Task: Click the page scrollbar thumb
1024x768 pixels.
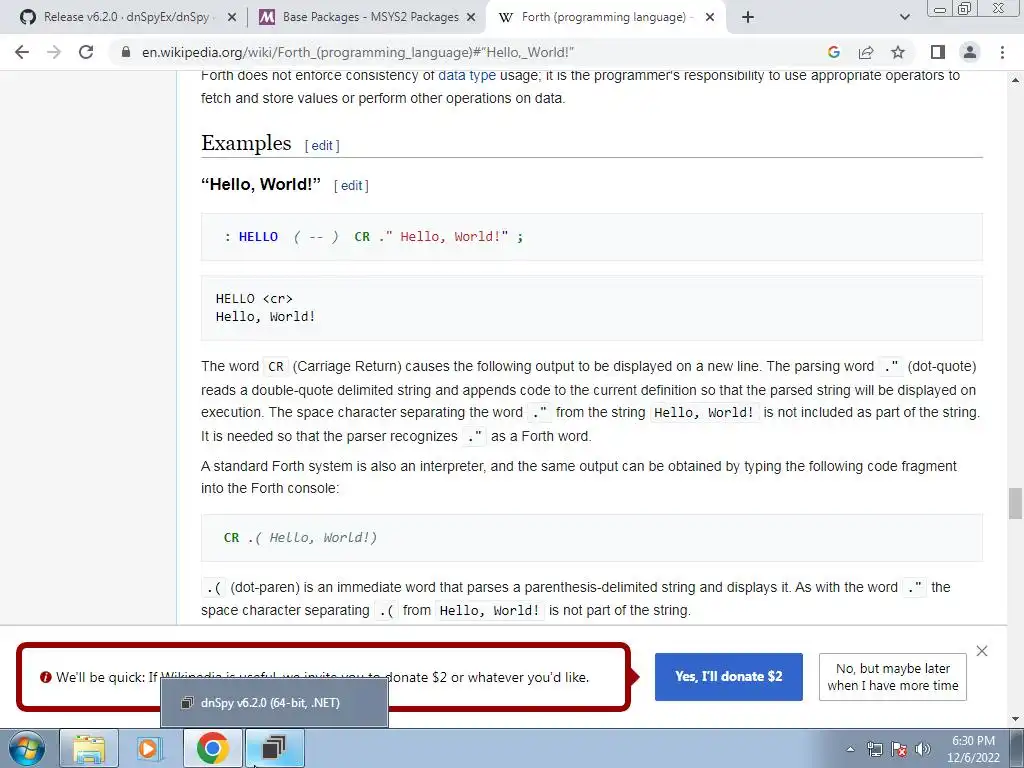Action: tap(1015, 503)
